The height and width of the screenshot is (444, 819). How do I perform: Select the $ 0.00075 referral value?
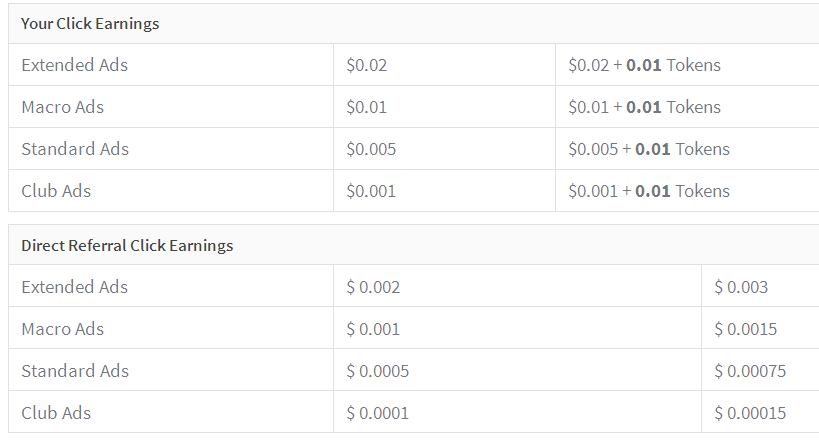click(x=750, y=372)
